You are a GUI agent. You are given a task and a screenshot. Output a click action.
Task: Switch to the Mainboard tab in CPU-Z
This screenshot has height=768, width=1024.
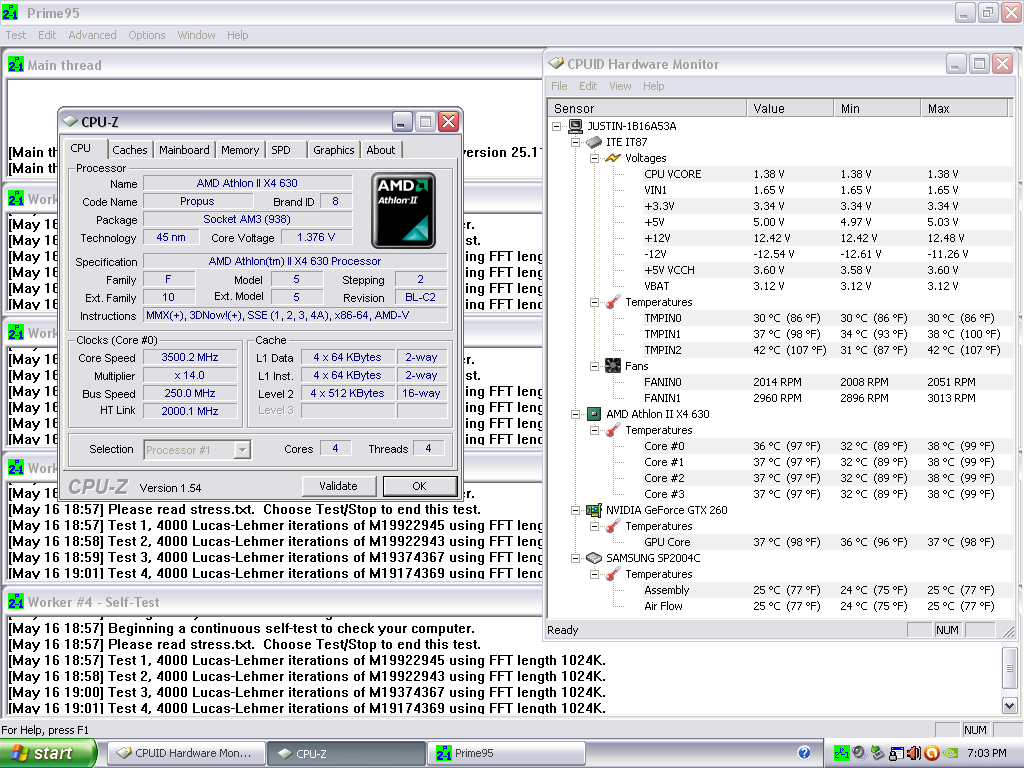click(184, 150)
